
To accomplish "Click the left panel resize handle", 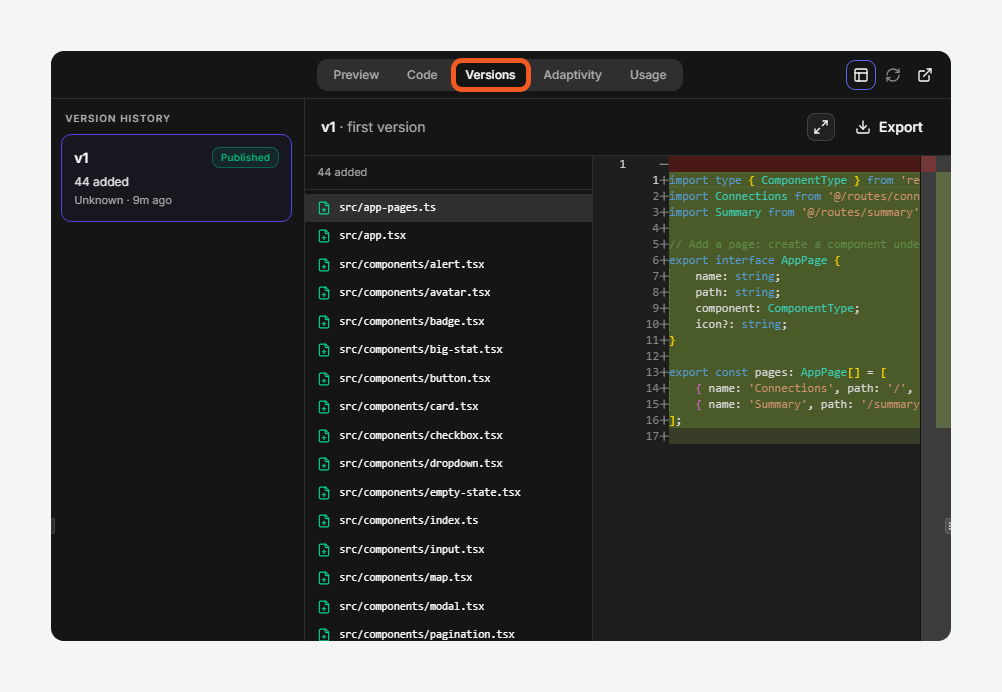I will pyautogui.click(x=52, y=526).
